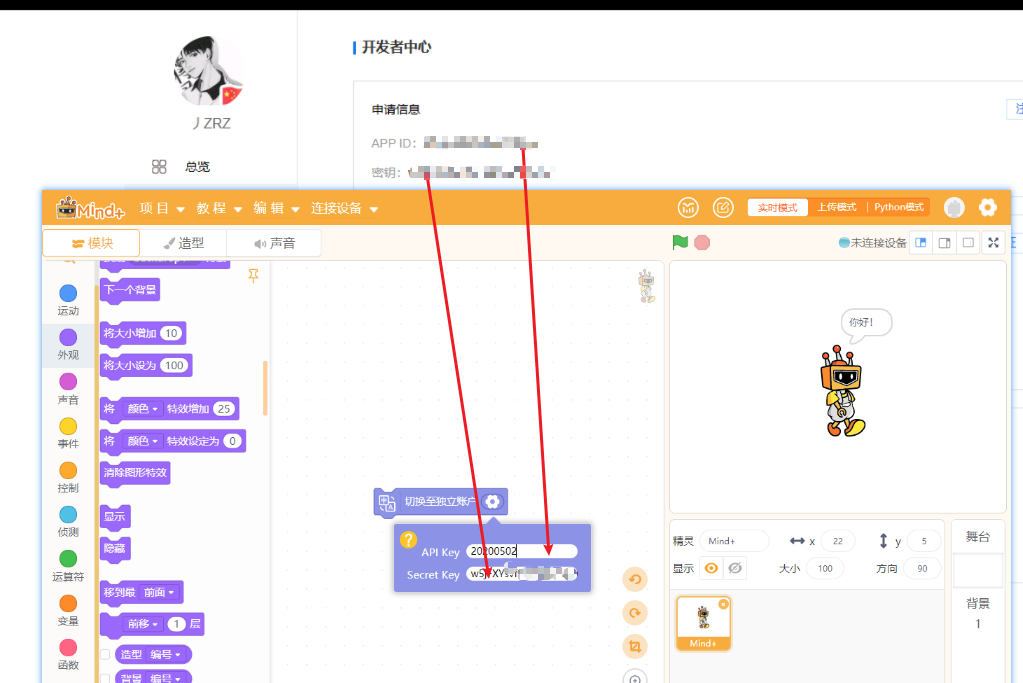The image size is (1023, 683).
Task: Click the question mark help icon
Action: tap(408, 539)
